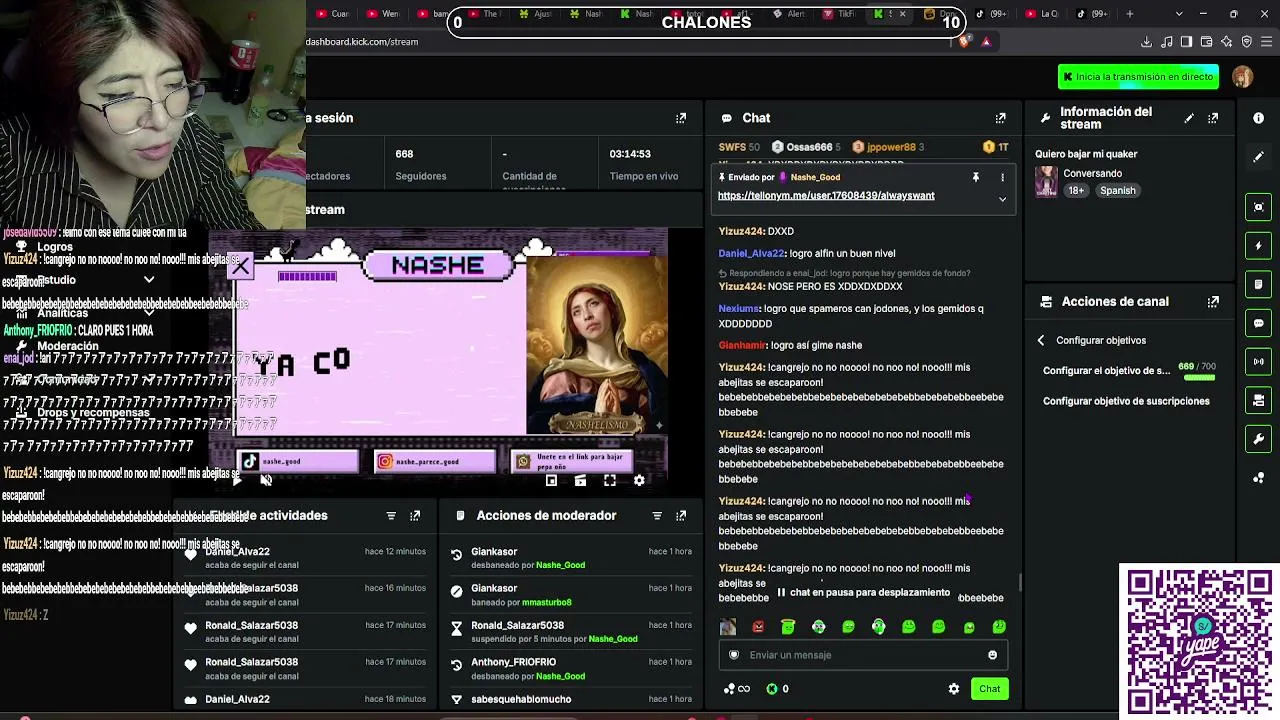Click username Gianhamir in chat
This screenshot has width=1280, height=720.
pyautogui.click(x=743, y=345)
